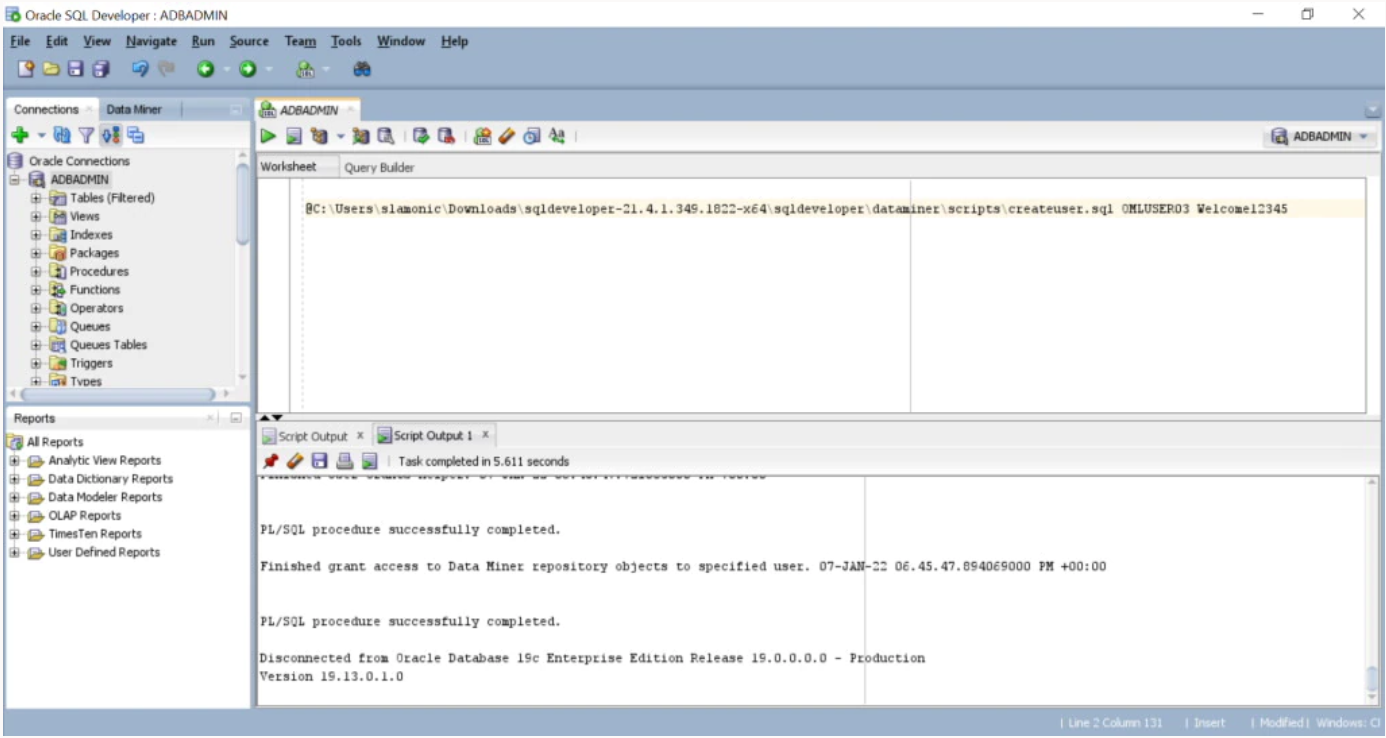Click the Undo arrow in main toolbar

click(x=140, y=69)
